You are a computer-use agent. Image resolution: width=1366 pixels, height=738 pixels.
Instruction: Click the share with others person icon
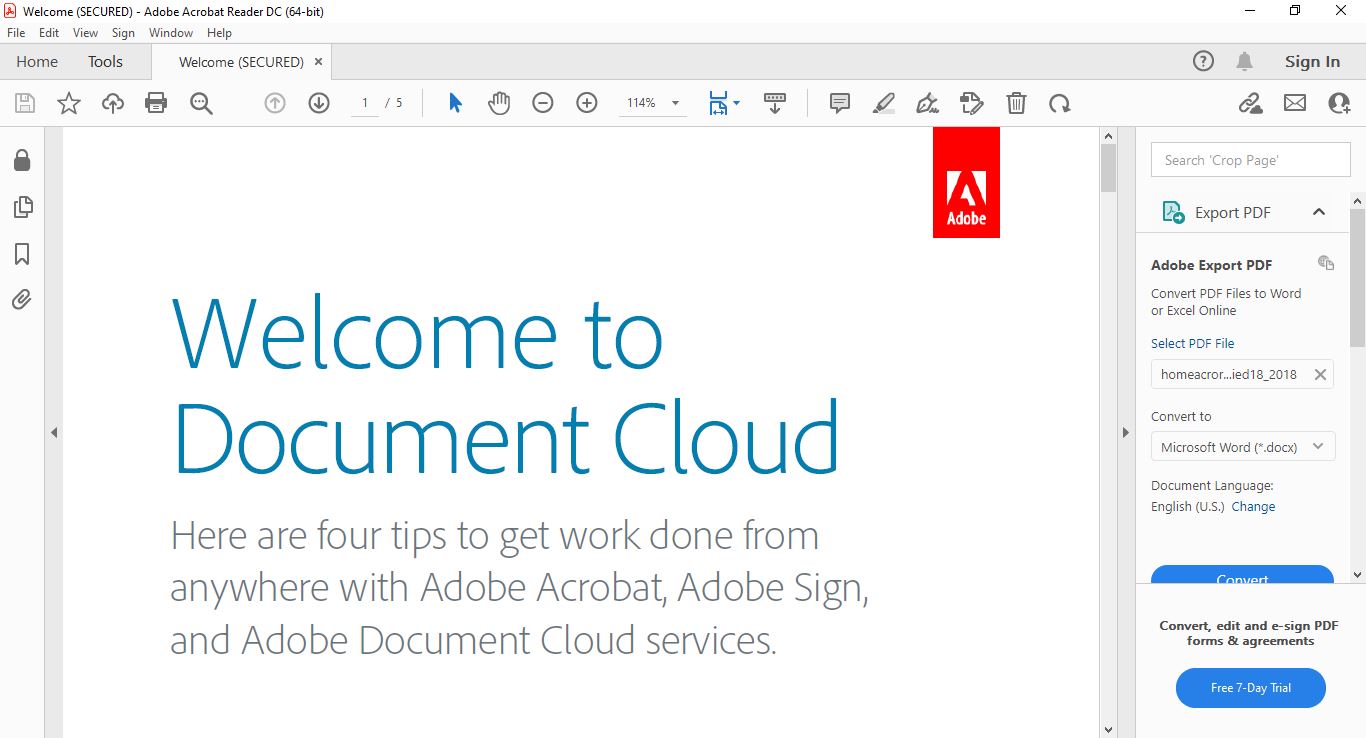[x=1339, y=103]
